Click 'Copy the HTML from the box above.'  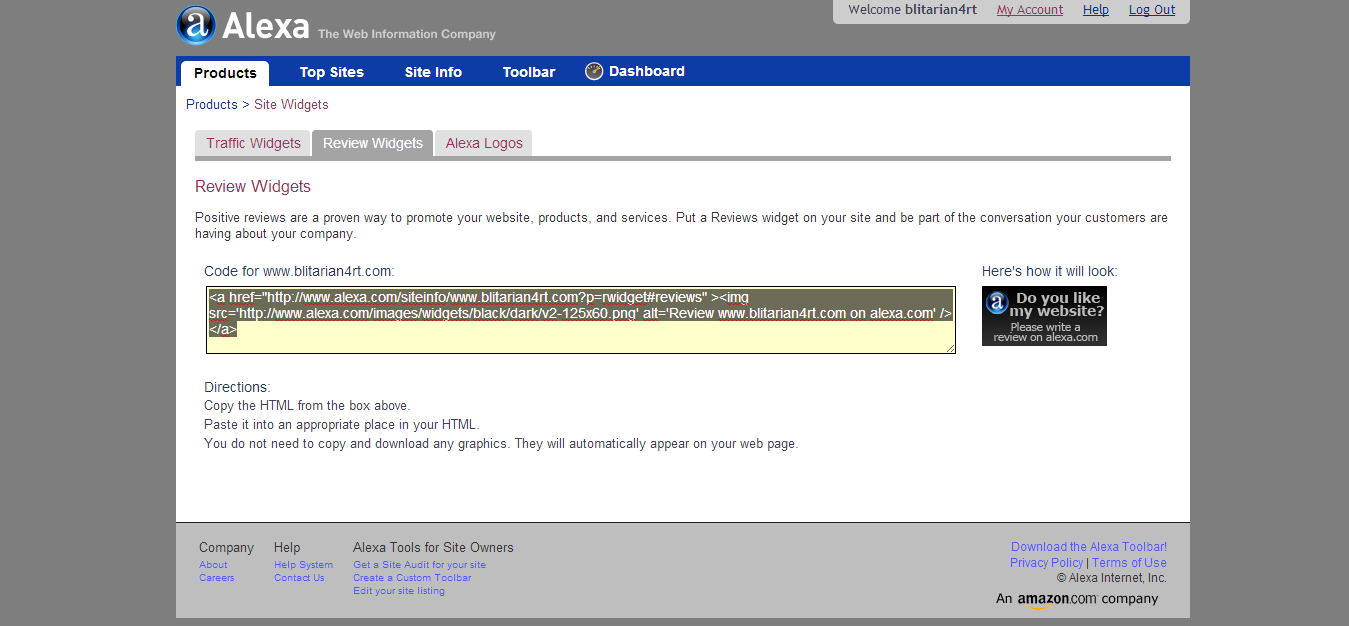(307, 406)
